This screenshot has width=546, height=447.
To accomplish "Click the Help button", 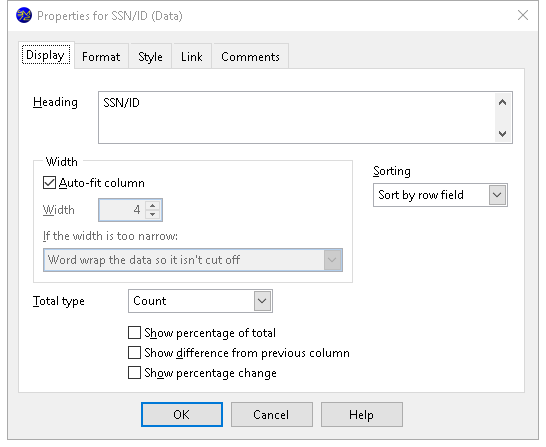I will (361, 415).
